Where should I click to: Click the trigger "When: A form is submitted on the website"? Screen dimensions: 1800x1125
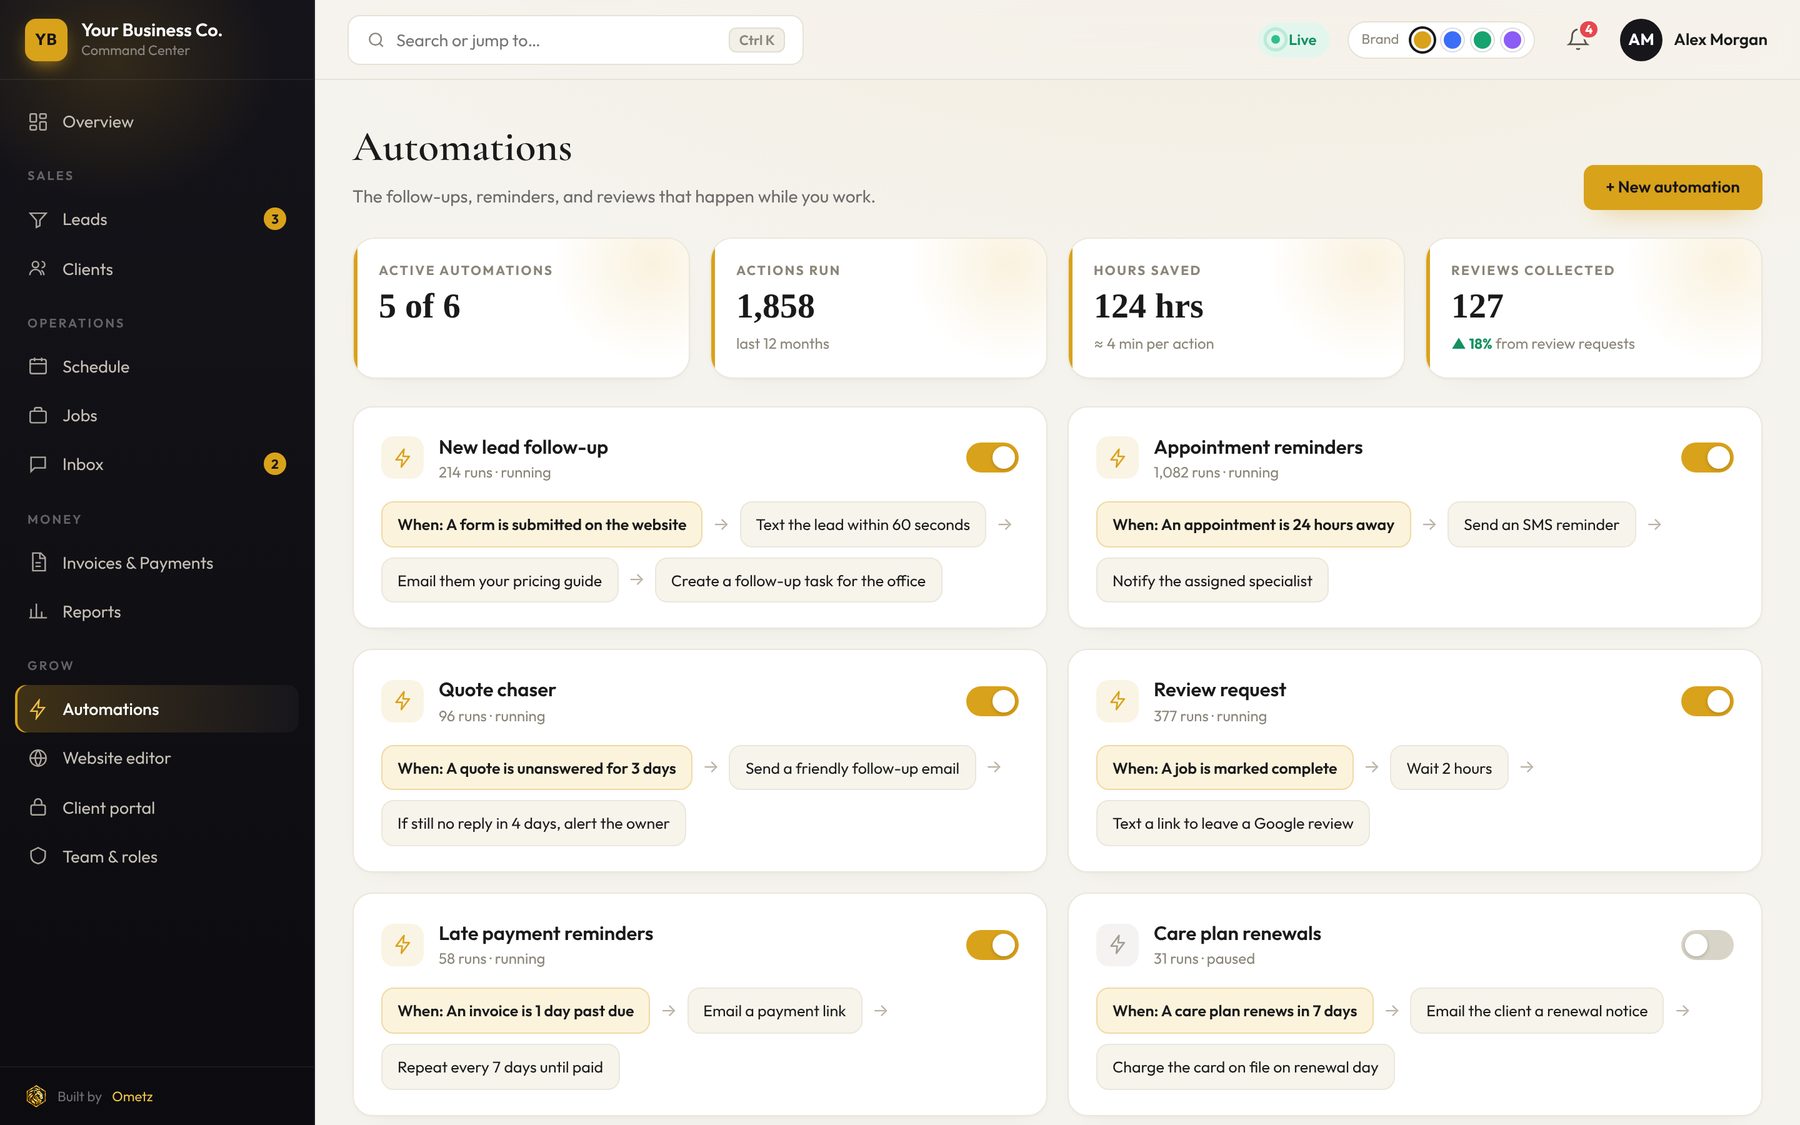[542, 524]
